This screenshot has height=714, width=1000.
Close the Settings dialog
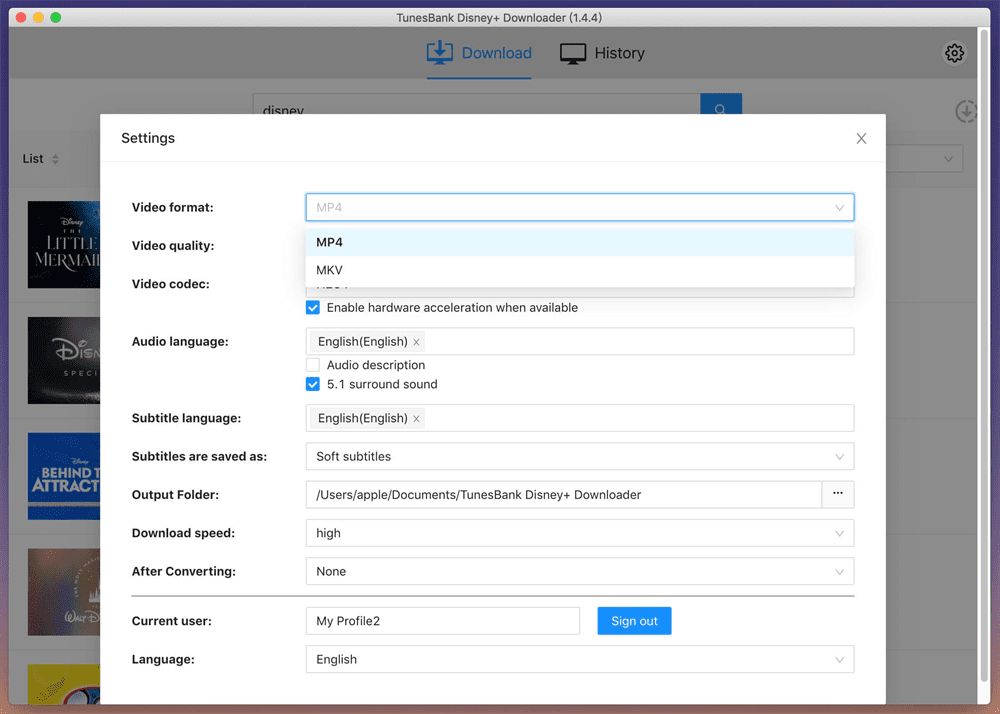tap(861, 138)
